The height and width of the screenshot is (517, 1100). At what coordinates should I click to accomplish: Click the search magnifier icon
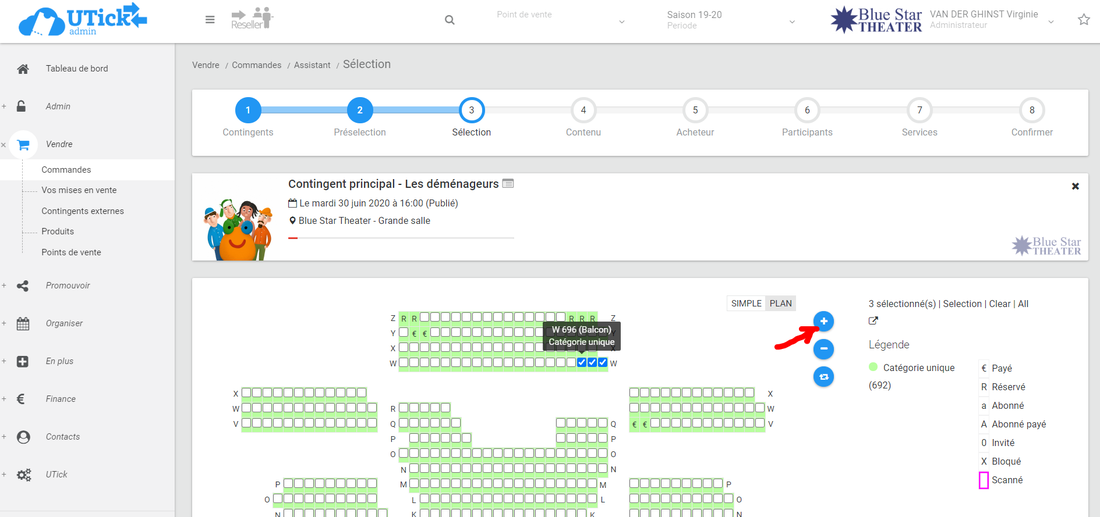(450, 20)
